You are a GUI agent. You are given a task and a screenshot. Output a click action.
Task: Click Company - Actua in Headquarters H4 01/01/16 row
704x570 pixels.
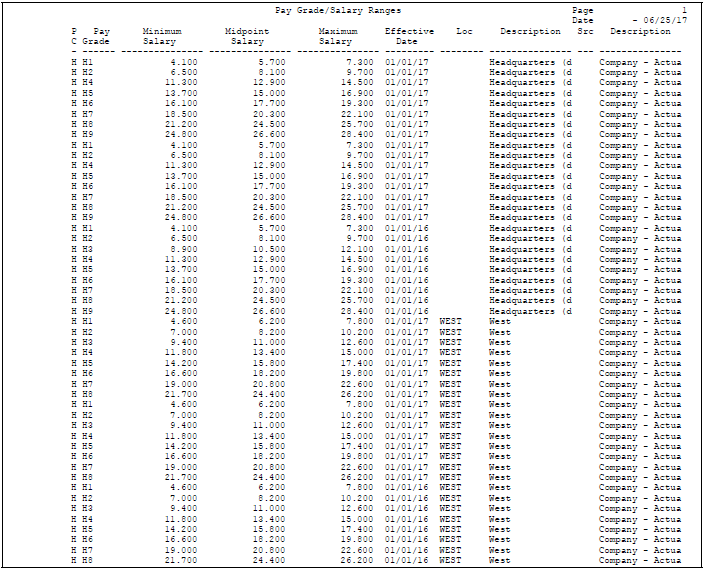tap(640, 259)
